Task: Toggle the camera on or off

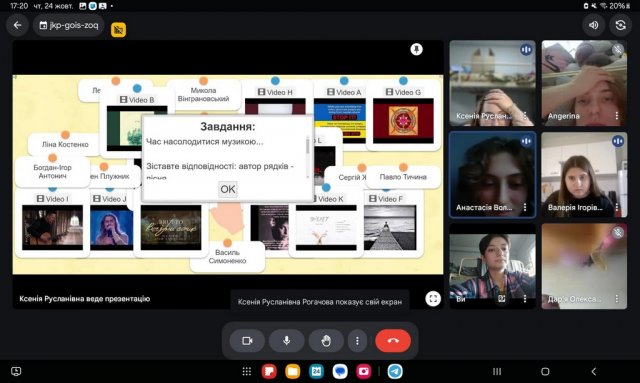Action: [x=247, y=341]
